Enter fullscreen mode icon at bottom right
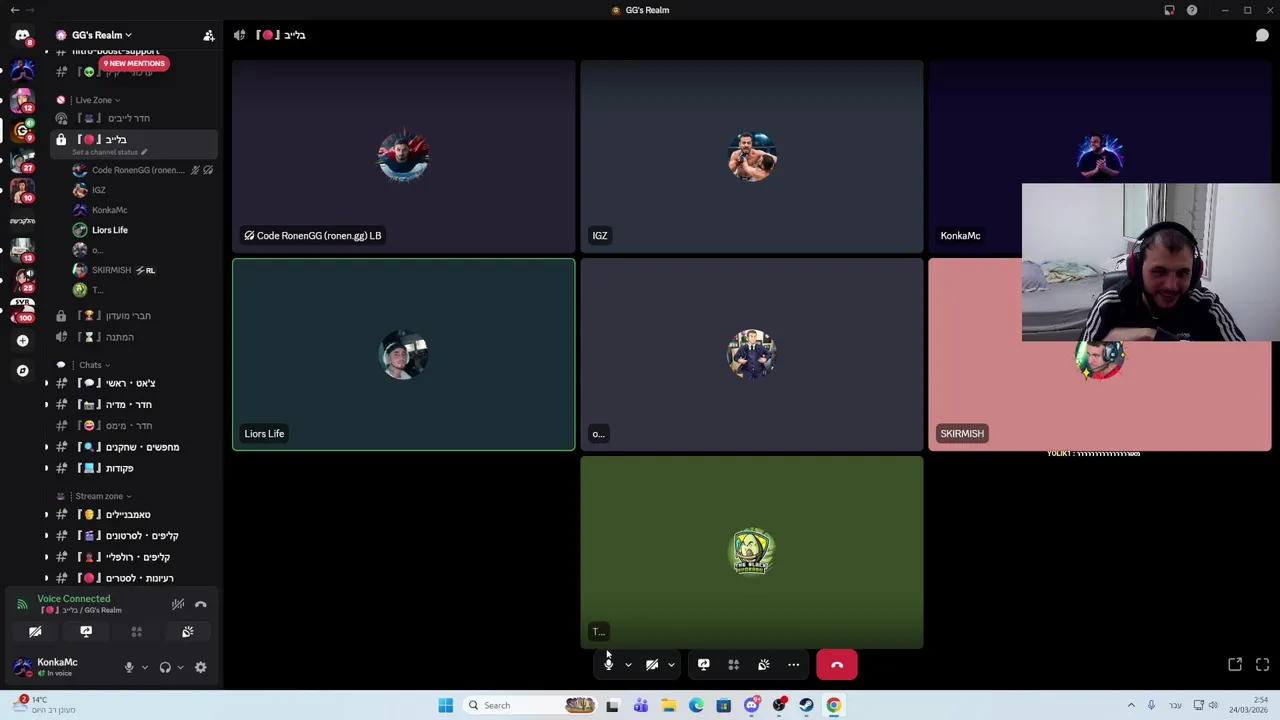This screenshot has height=720, width=1280. [1262, 665]
